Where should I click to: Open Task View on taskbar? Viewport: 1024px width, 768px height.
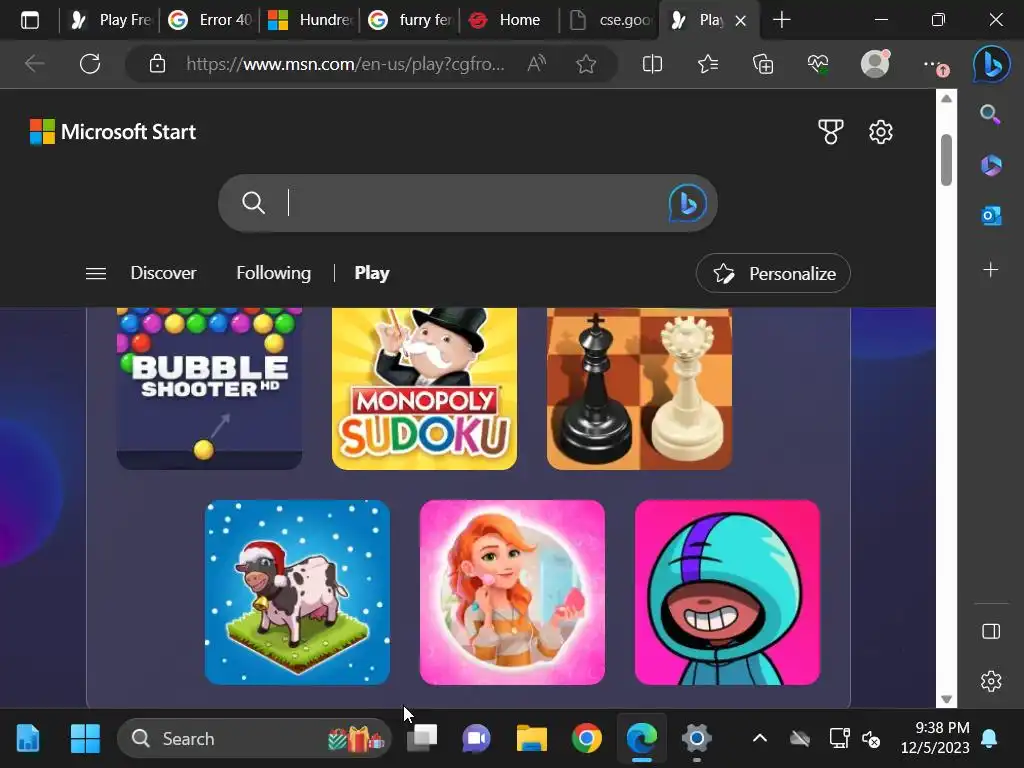422,739
